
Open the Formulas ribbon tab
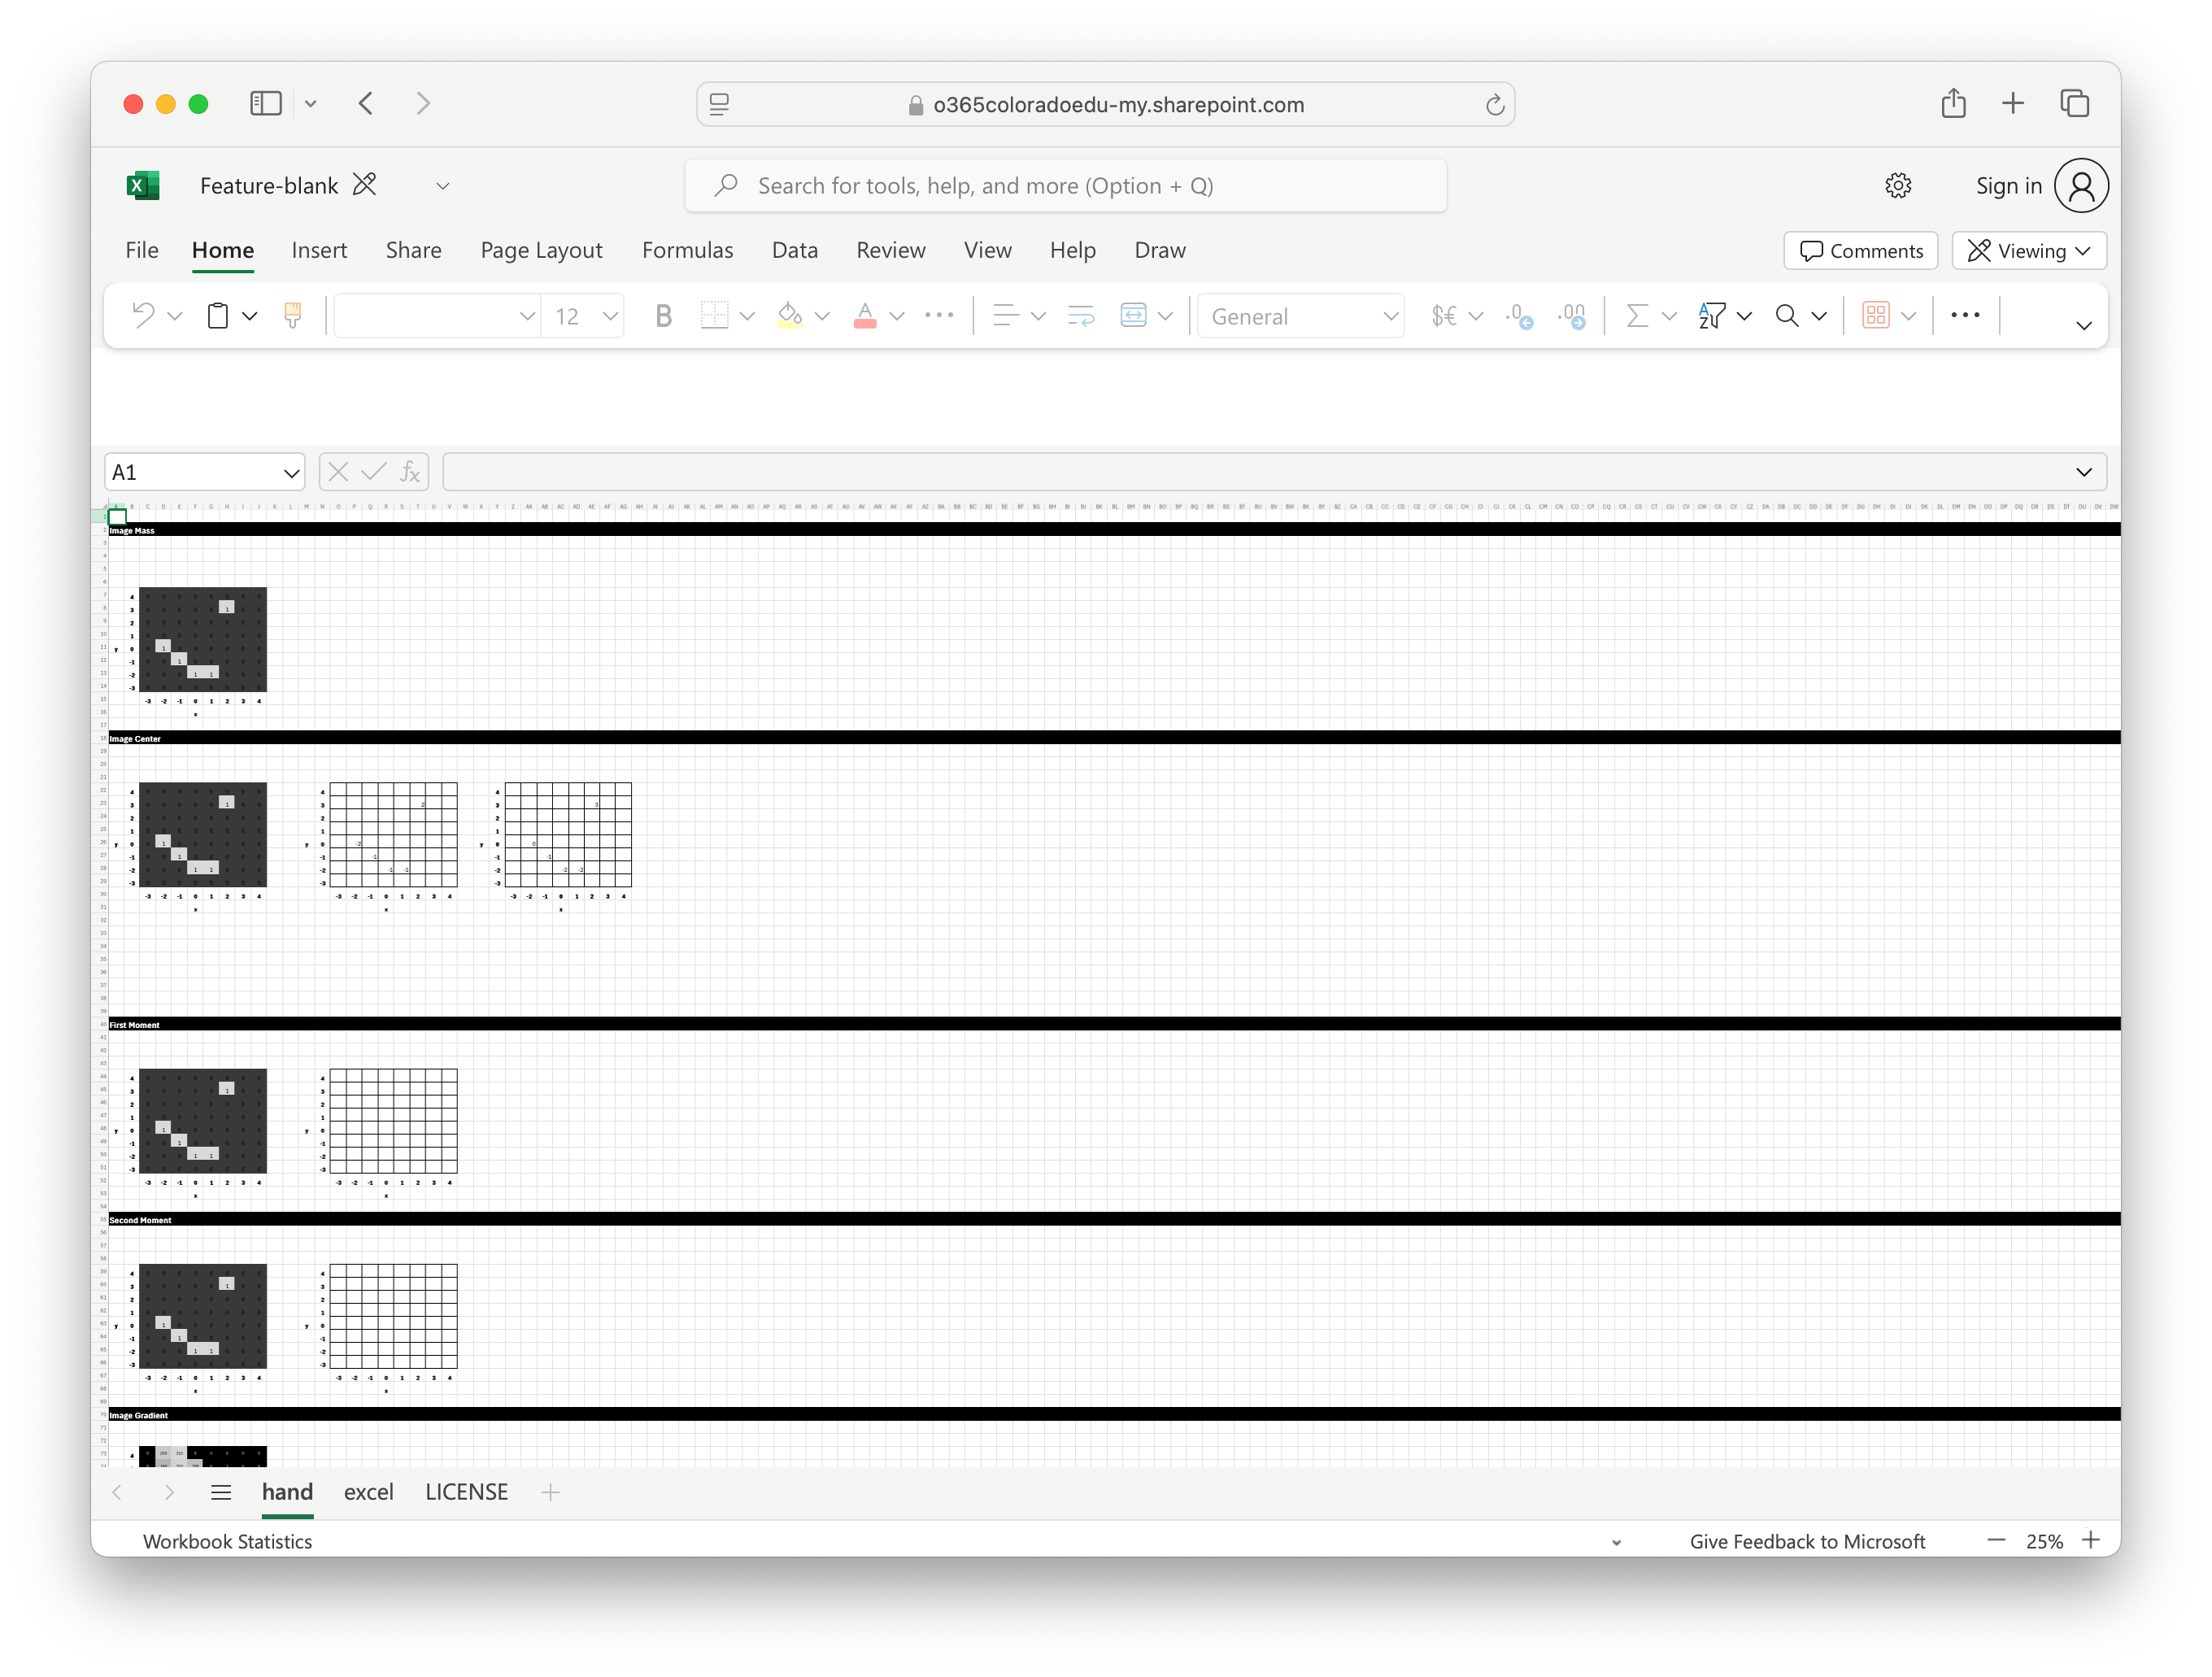(687, 250)
